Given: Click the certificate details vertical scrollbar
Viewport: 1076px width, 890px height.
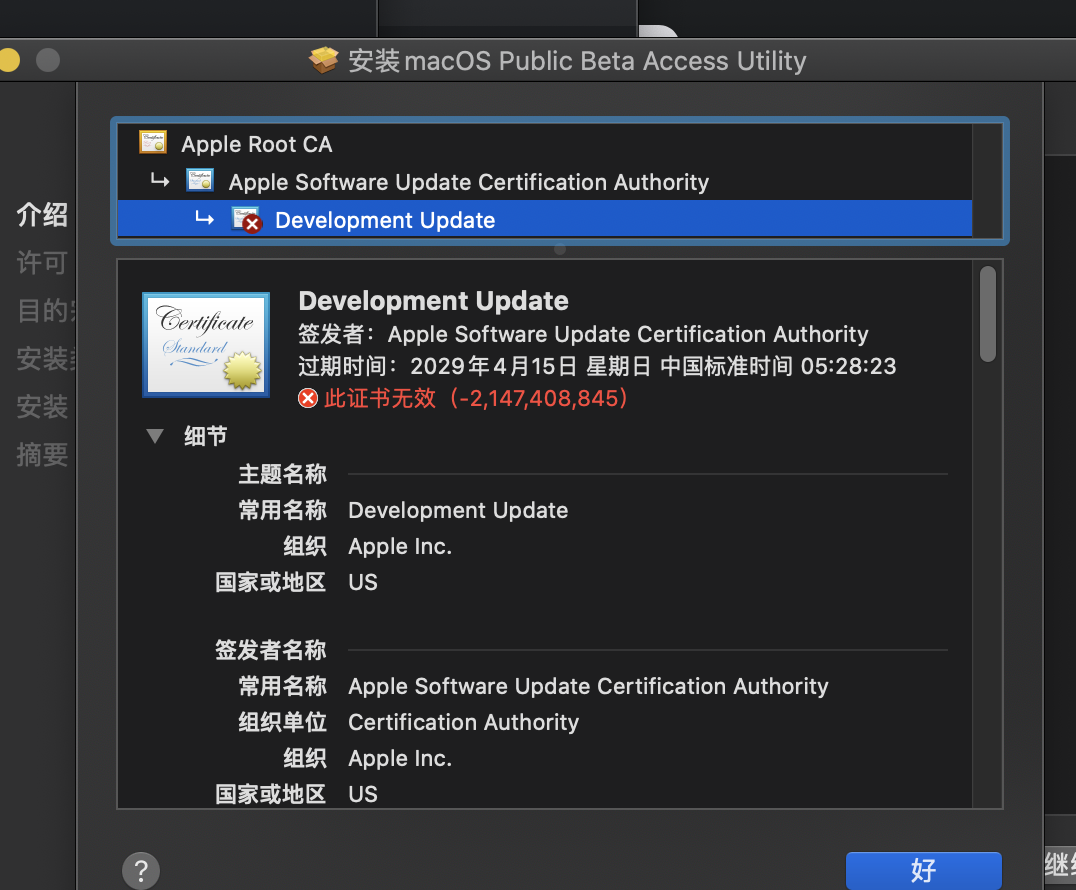Looking at the screenshot, I should point(988,314).
